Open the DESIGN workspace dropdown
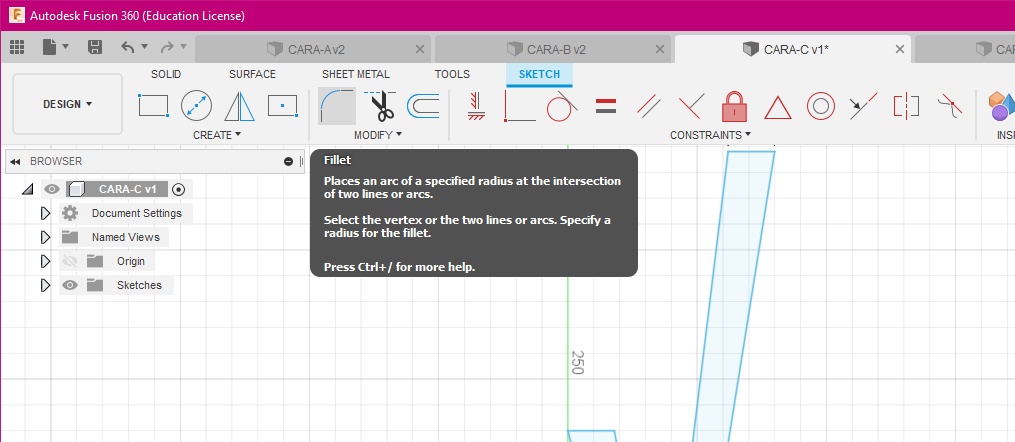The width and height of the screenshot is (1015, 442). (67, 104)
